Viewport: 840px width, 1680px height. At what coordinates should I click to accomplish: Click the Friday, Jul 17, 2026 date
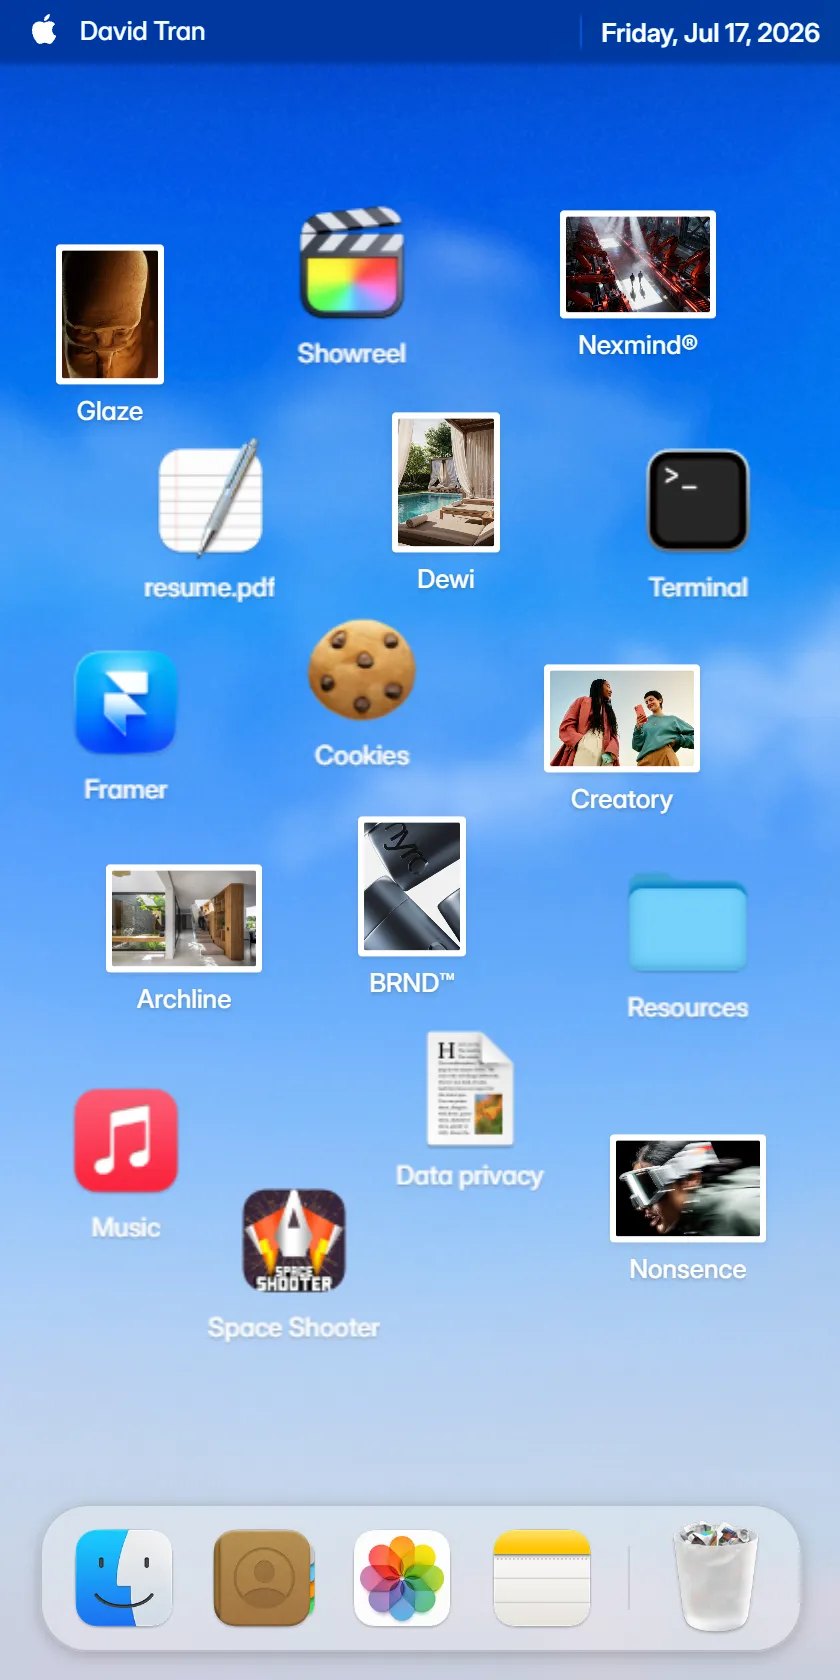710,33
